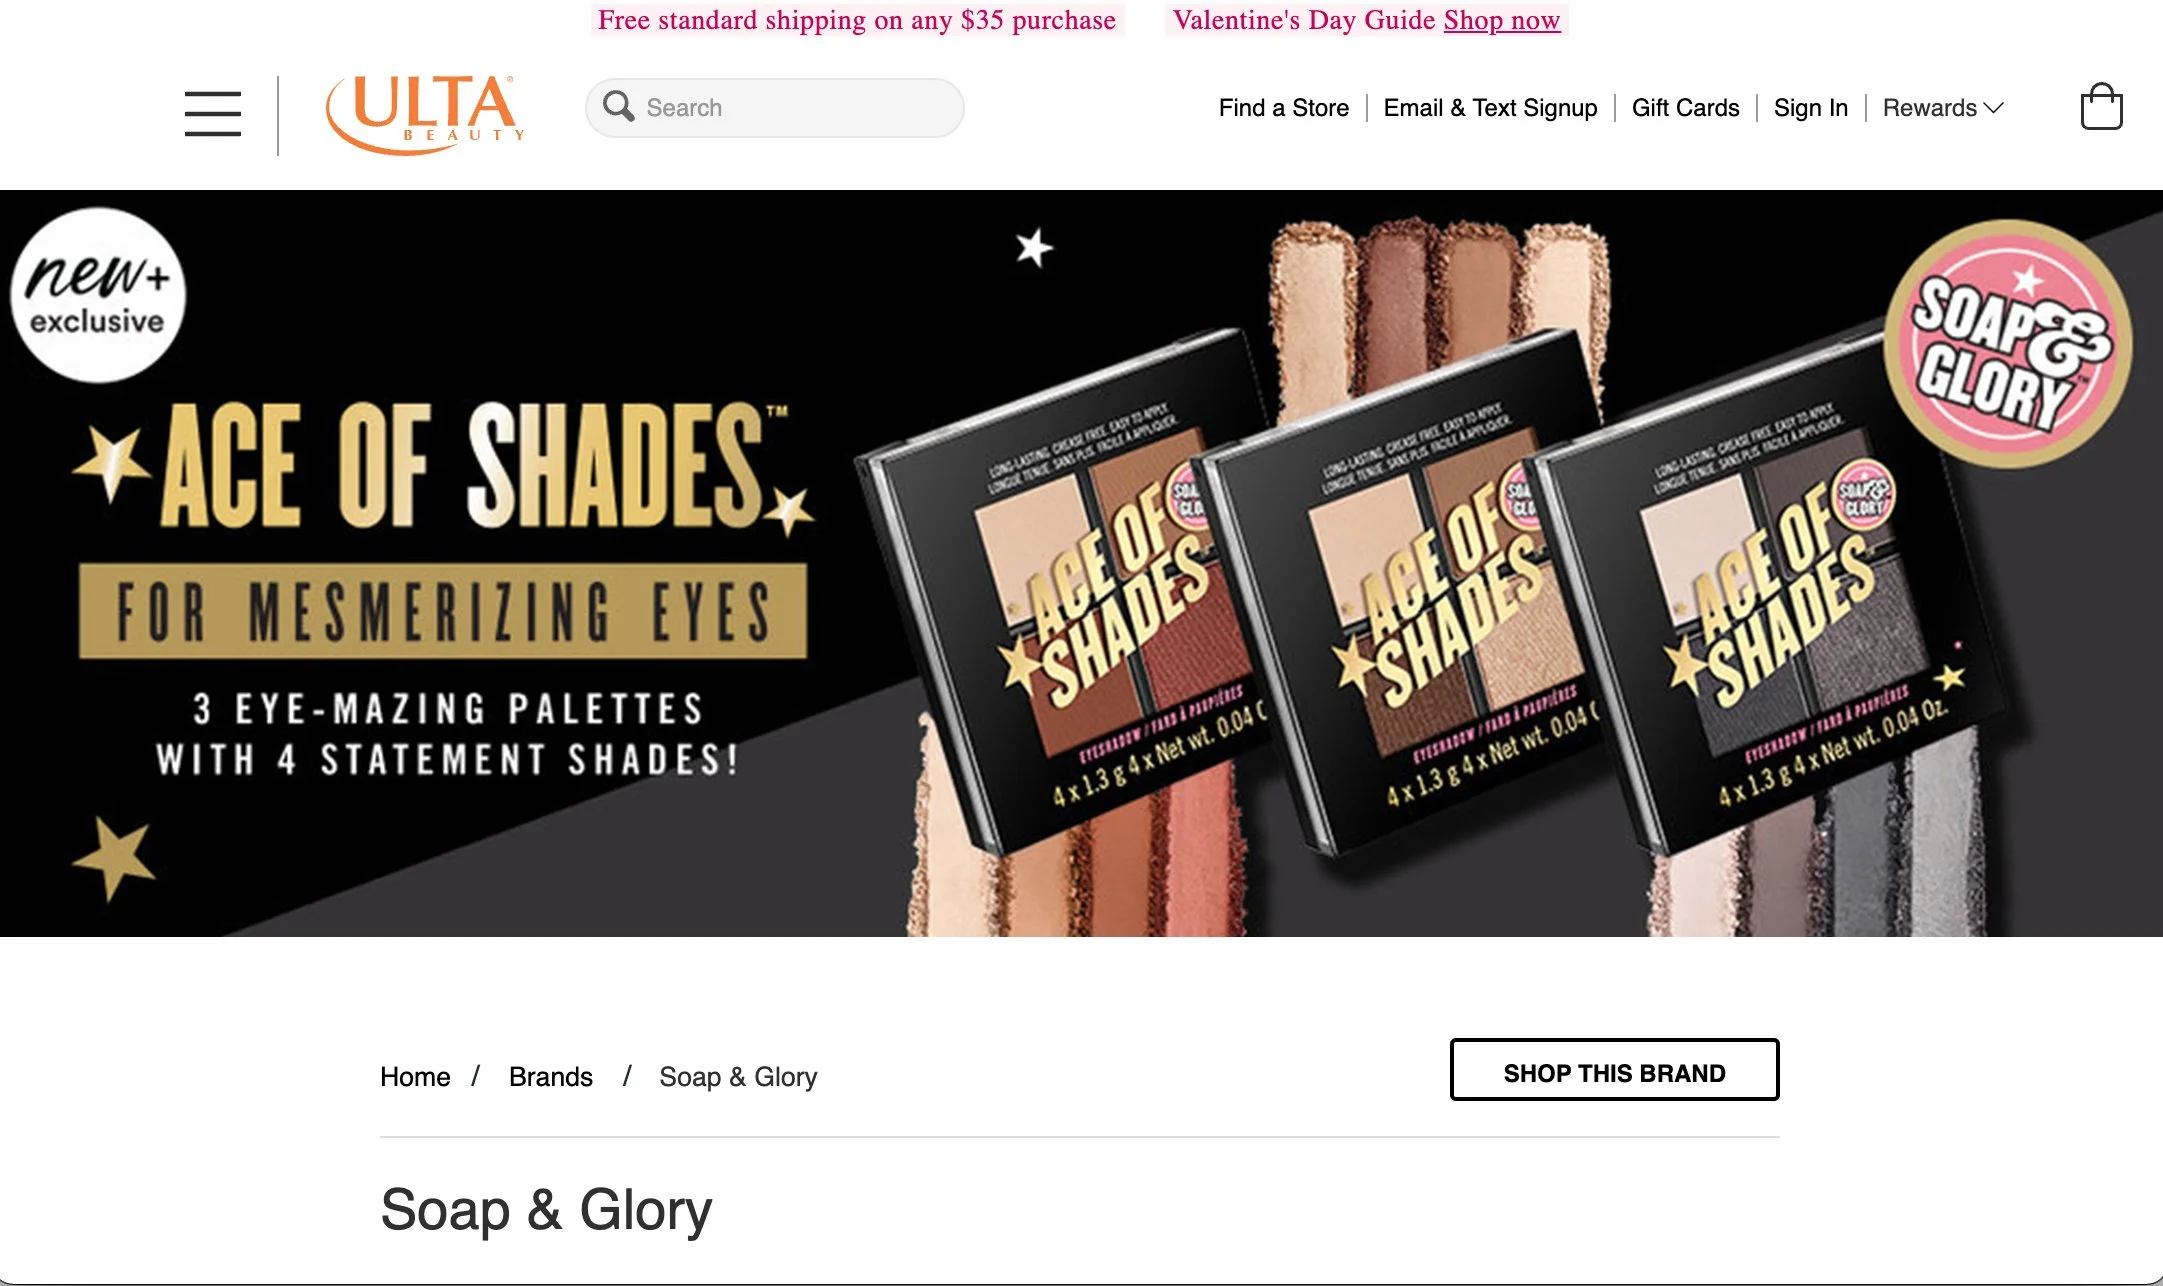
Task: Click the Shop This Brand button
Action: [x=1614, y=1070]
